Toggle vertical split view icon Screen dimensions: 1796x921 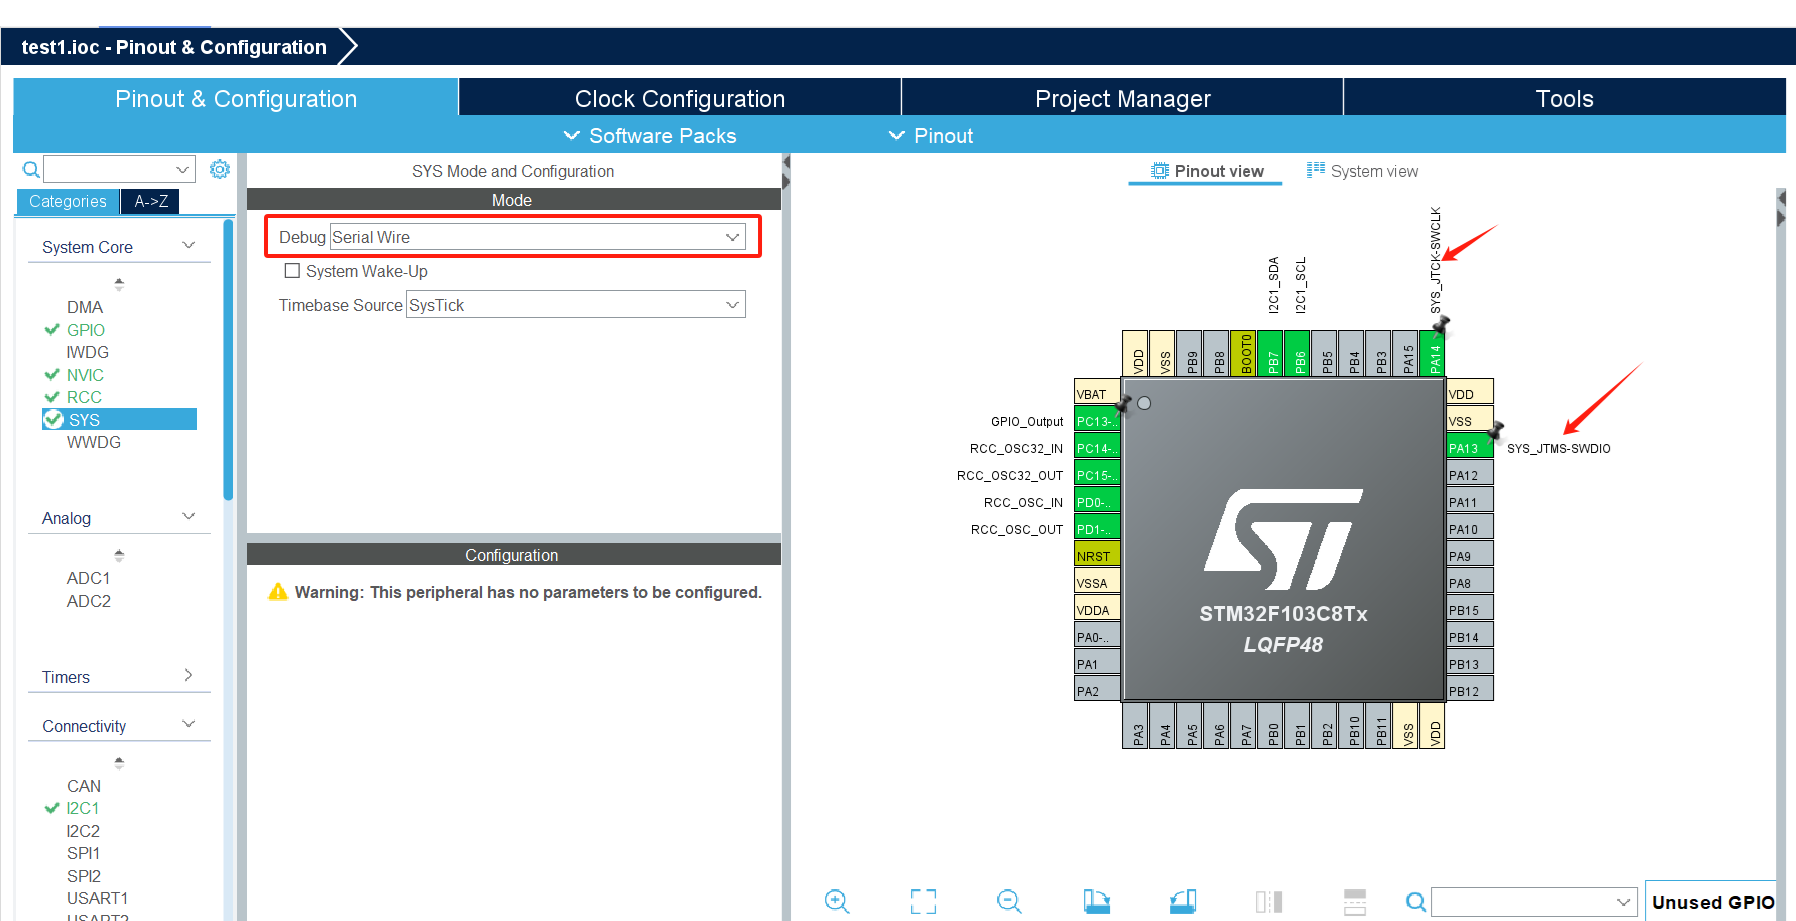coord(1269,901)
